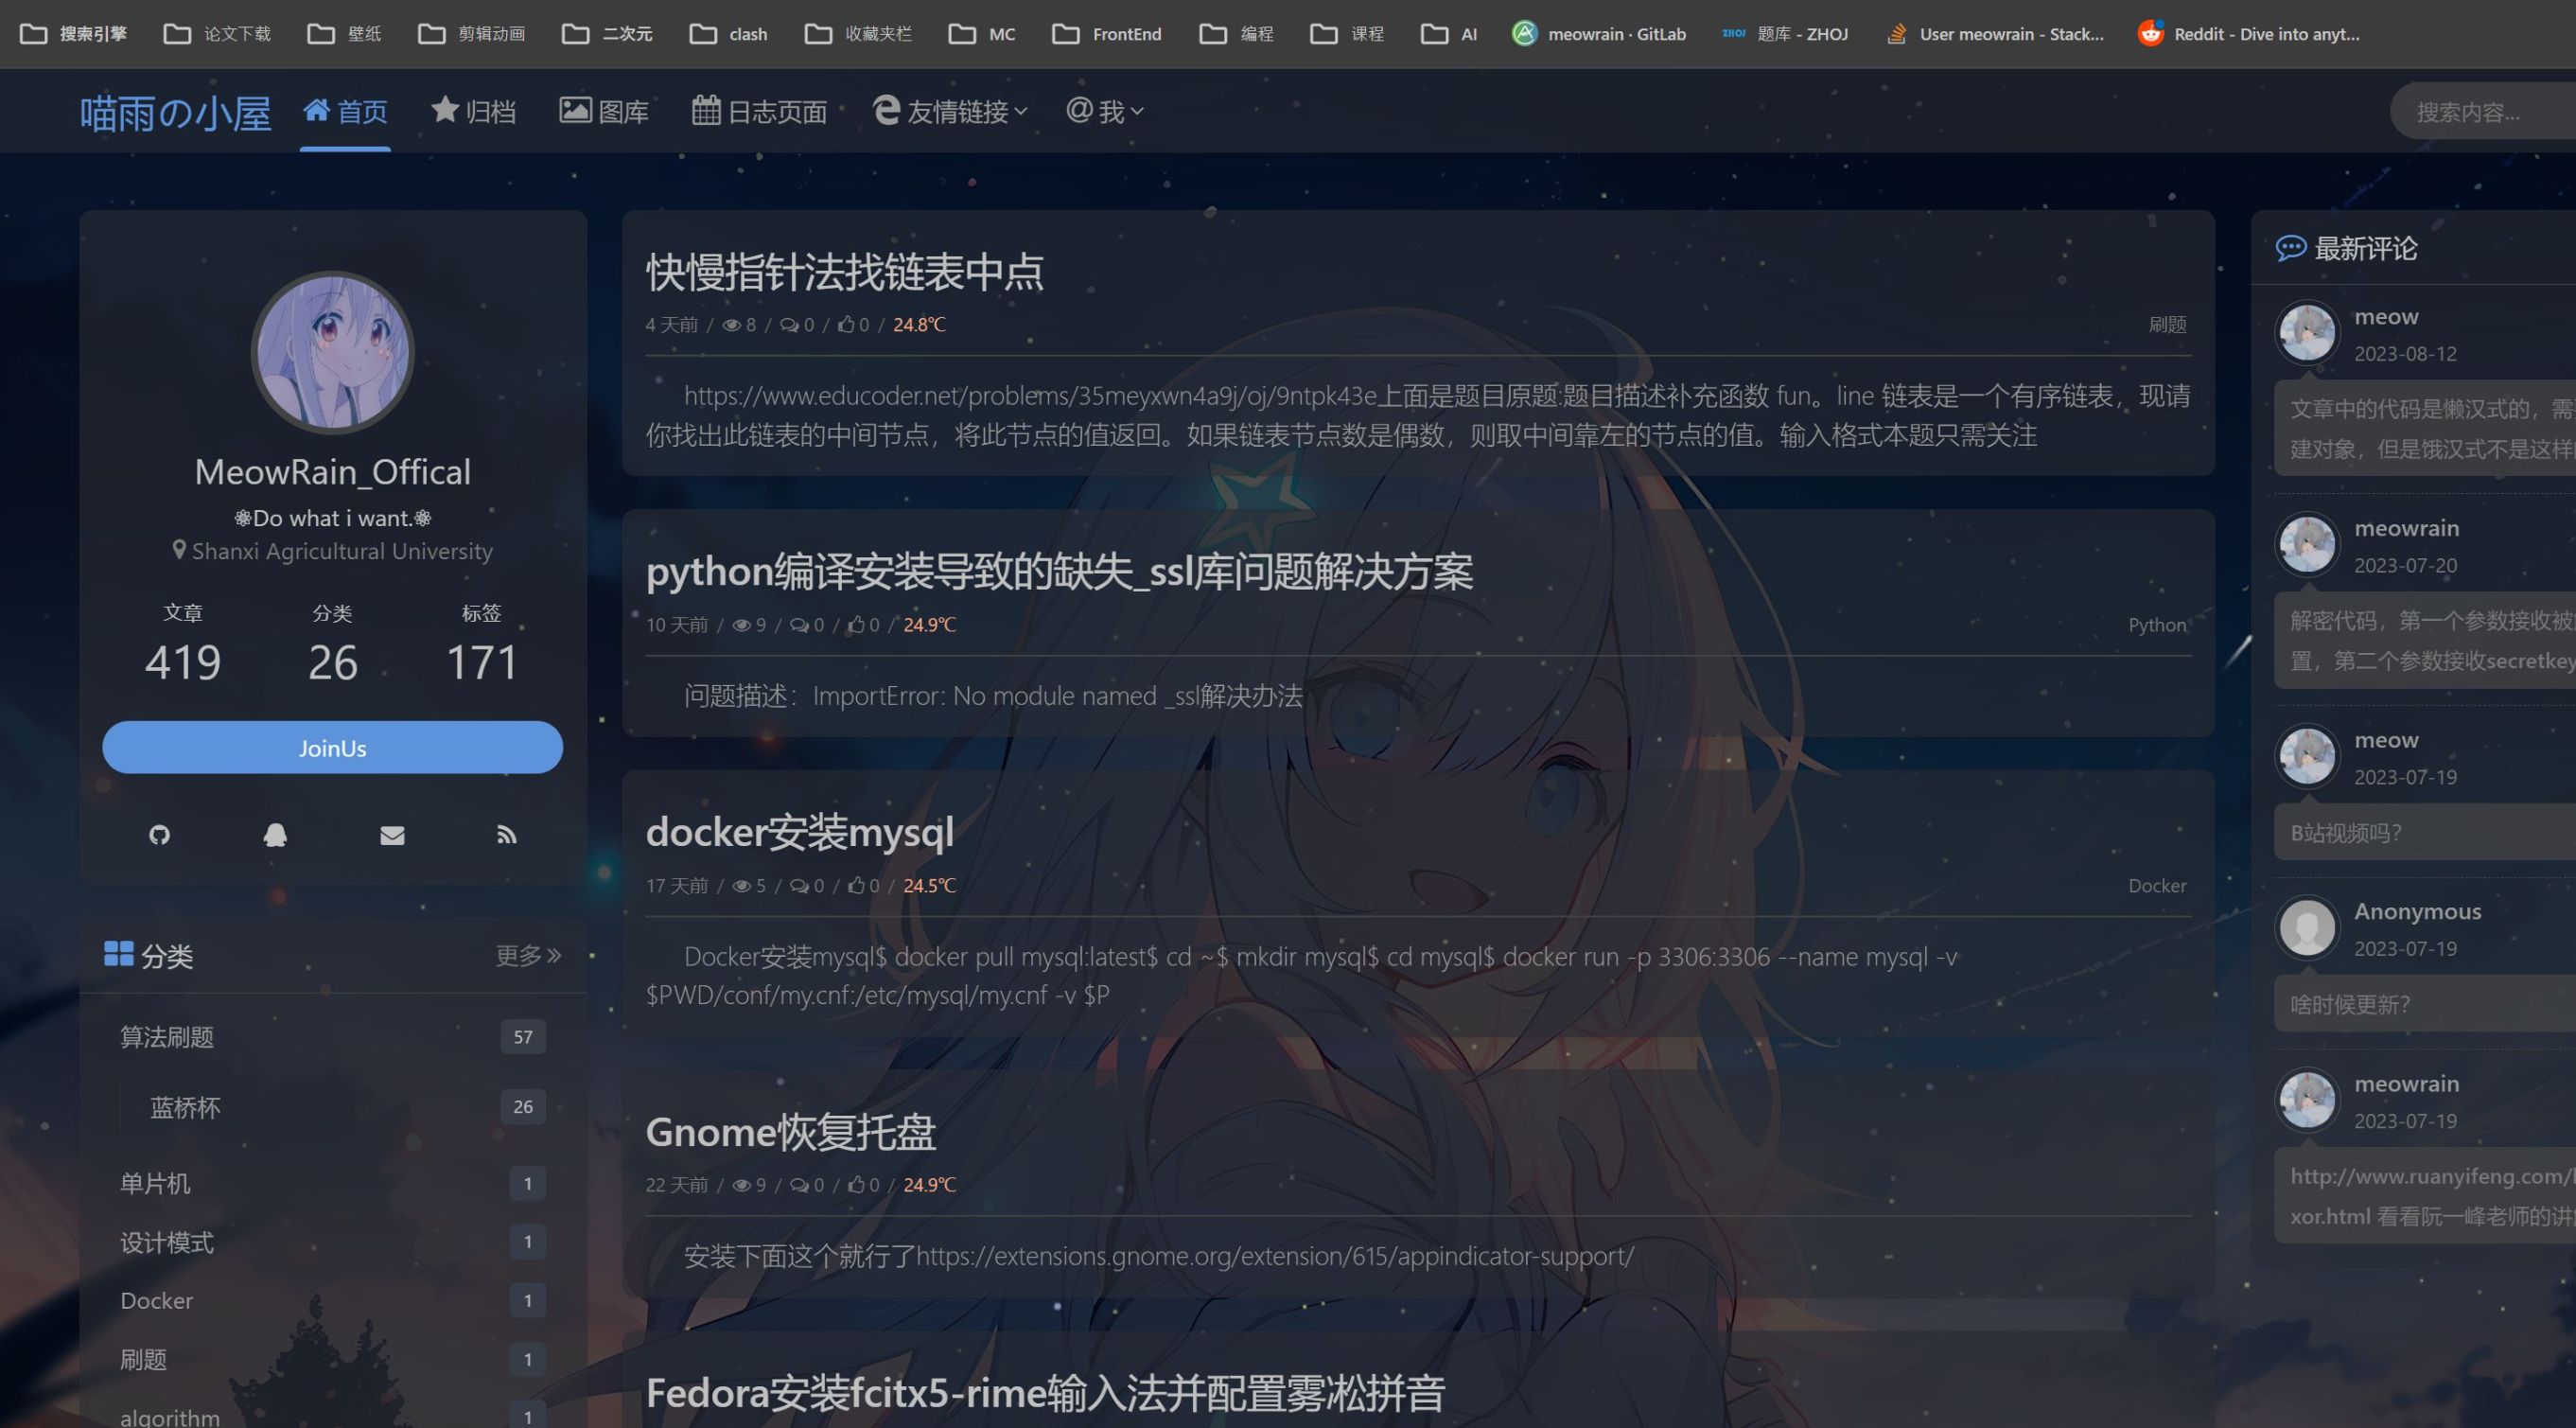Click the QQ penguin contact icon
The image size is (2576, 1428).
[275, 835]
